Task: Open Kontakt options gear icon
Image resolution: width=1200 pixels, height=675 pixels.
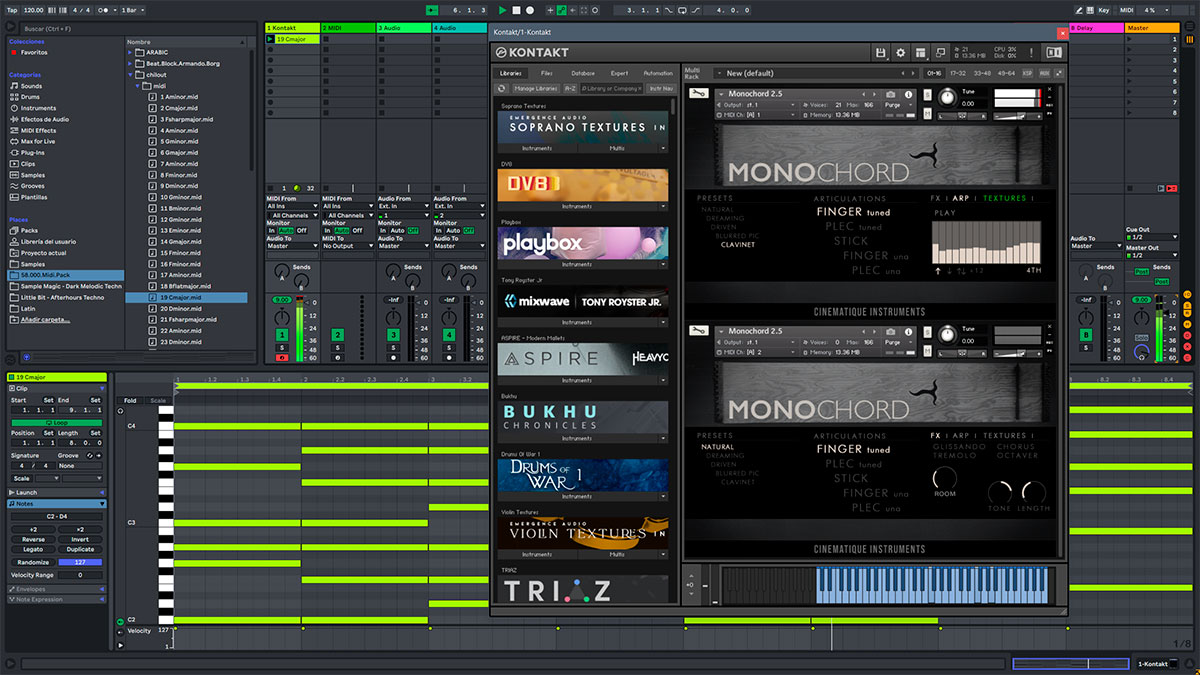Action: tap(900, 52)
